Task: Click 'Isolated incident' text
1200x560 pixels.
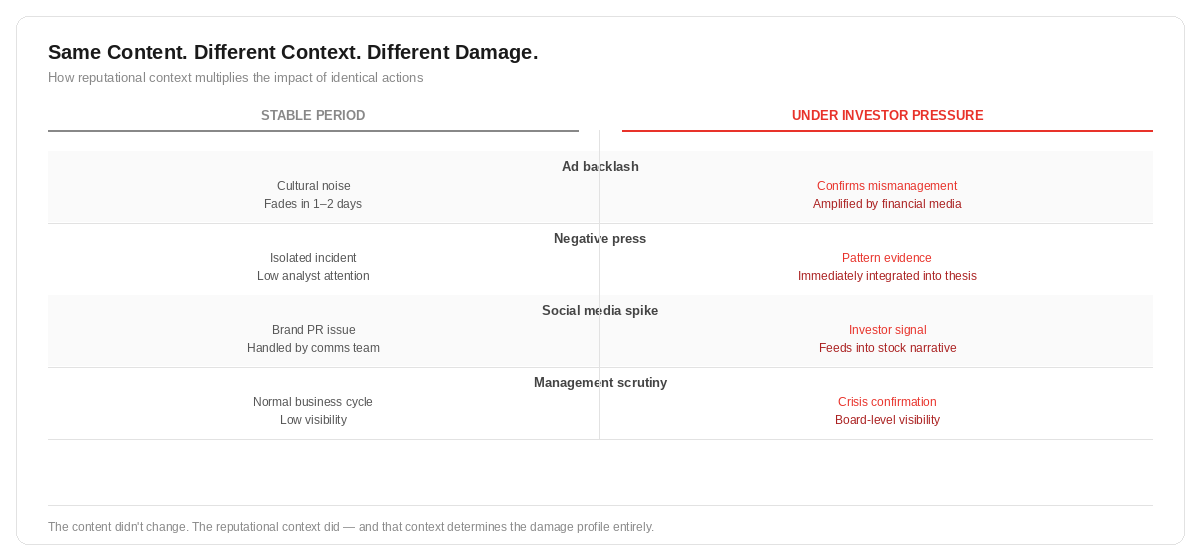Action: (x=313, y=258)
